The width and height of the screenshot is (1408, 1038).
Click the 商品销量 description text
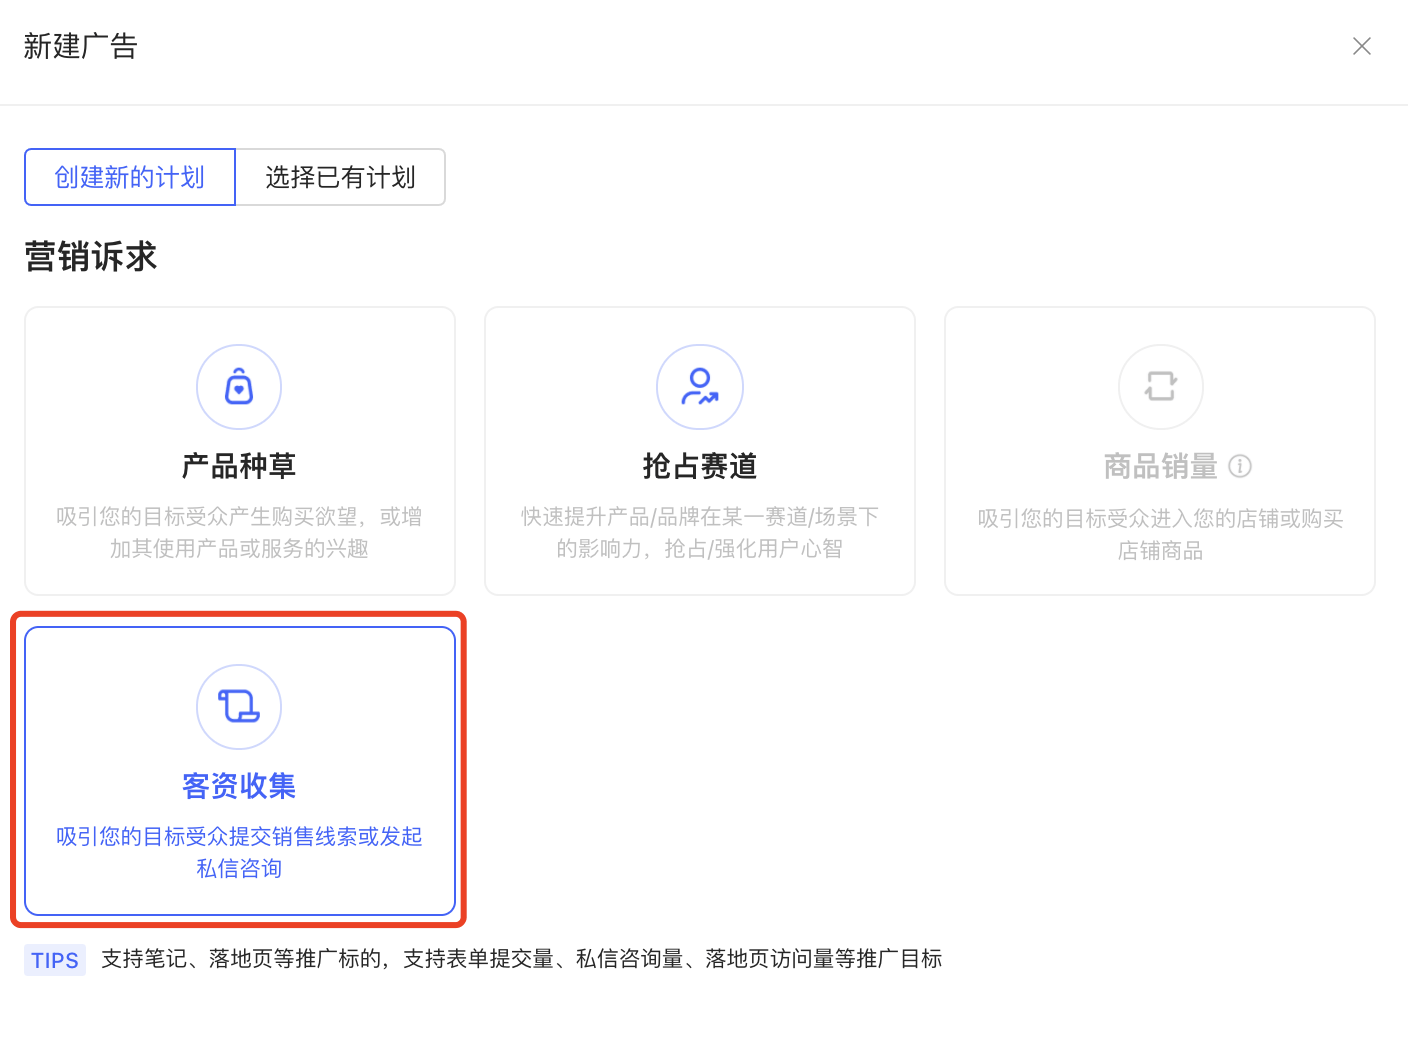point(1160,535)
